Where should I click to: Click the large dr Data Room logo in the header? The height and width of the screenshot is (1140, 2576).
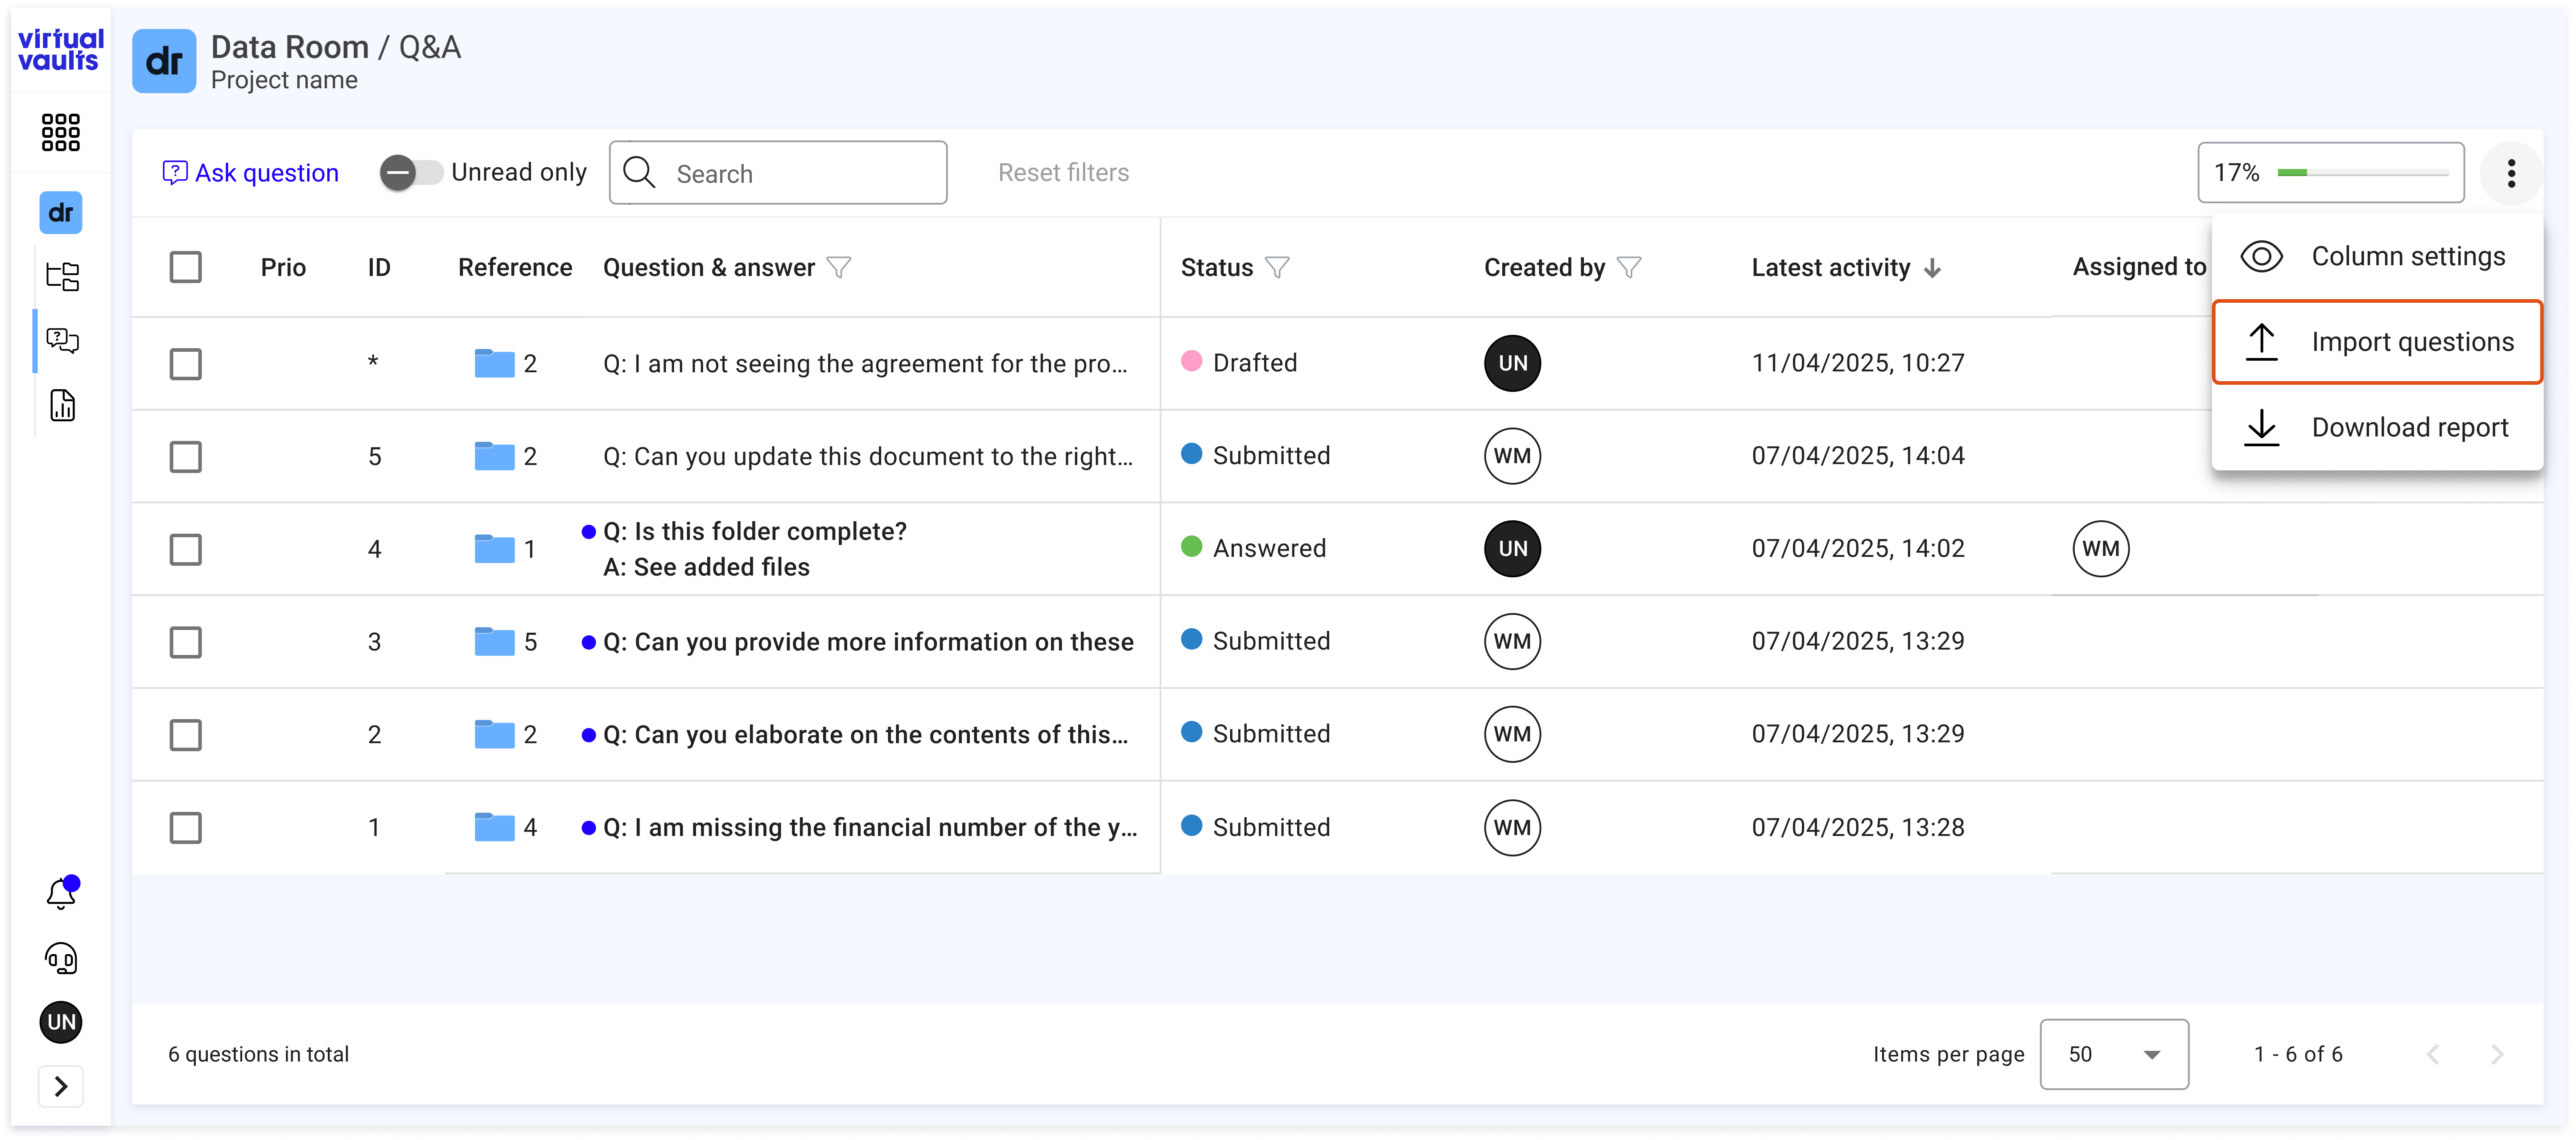(x=164, y=61)
